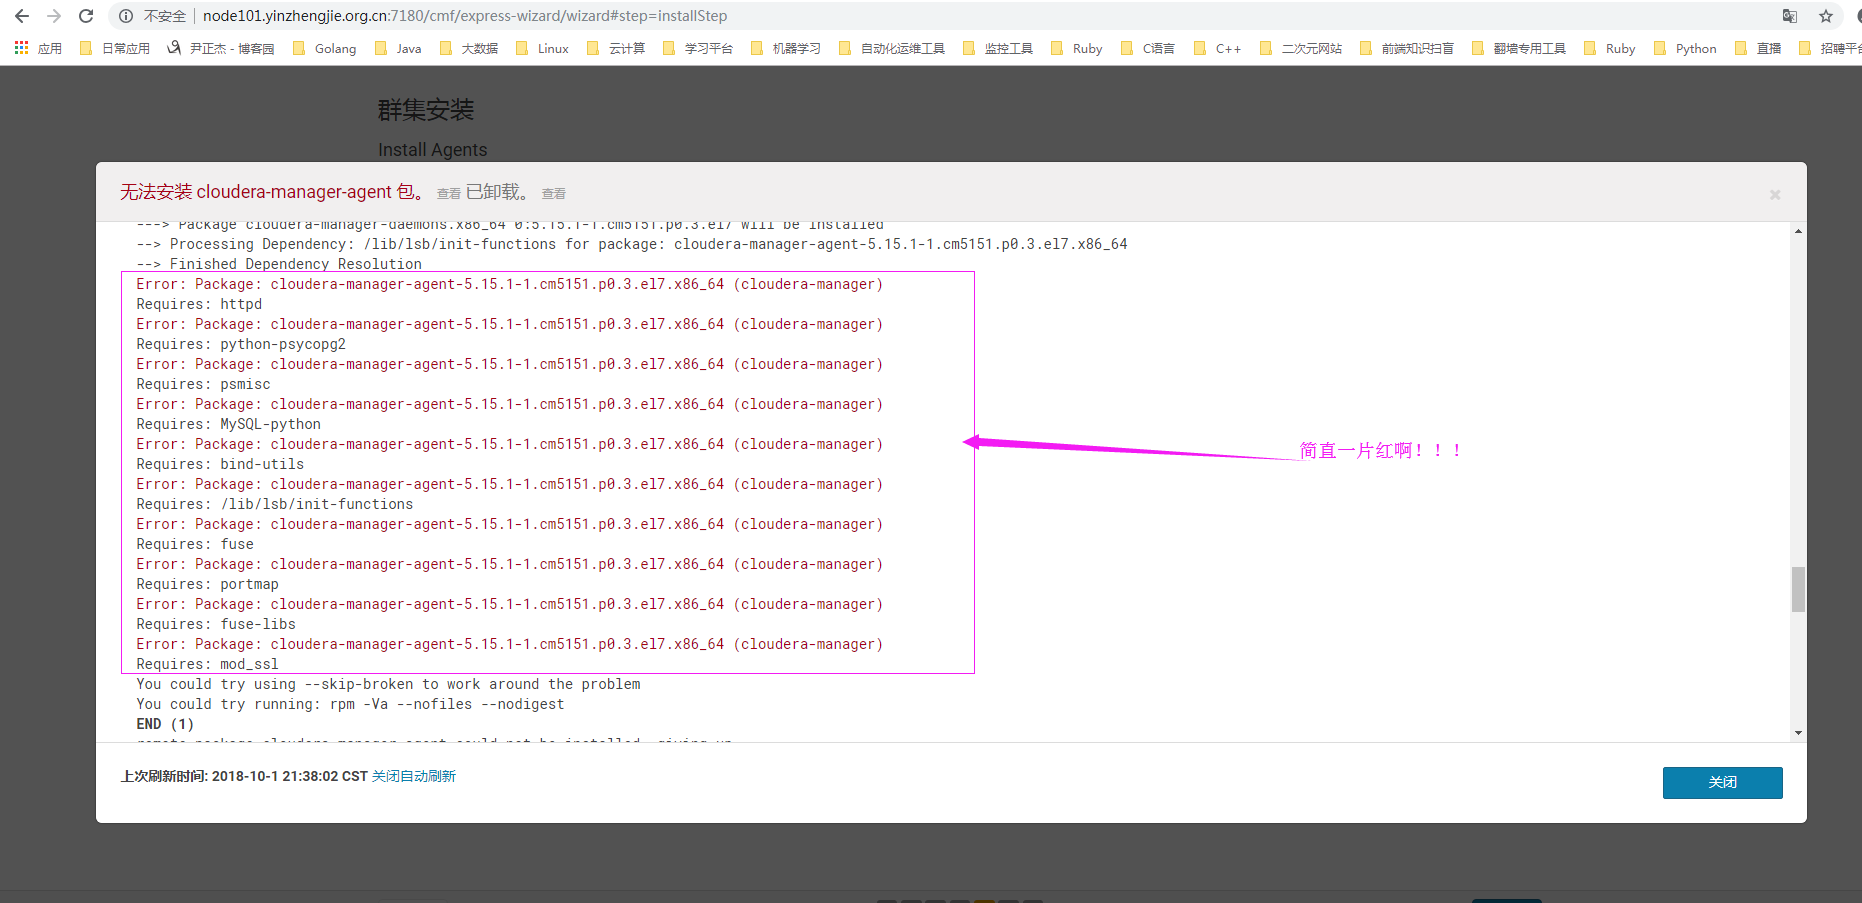Click 无法安装 cloudera-manager-agent 包 title
Viewport: 1862px width, 903px height.
(x=272, y=192)
